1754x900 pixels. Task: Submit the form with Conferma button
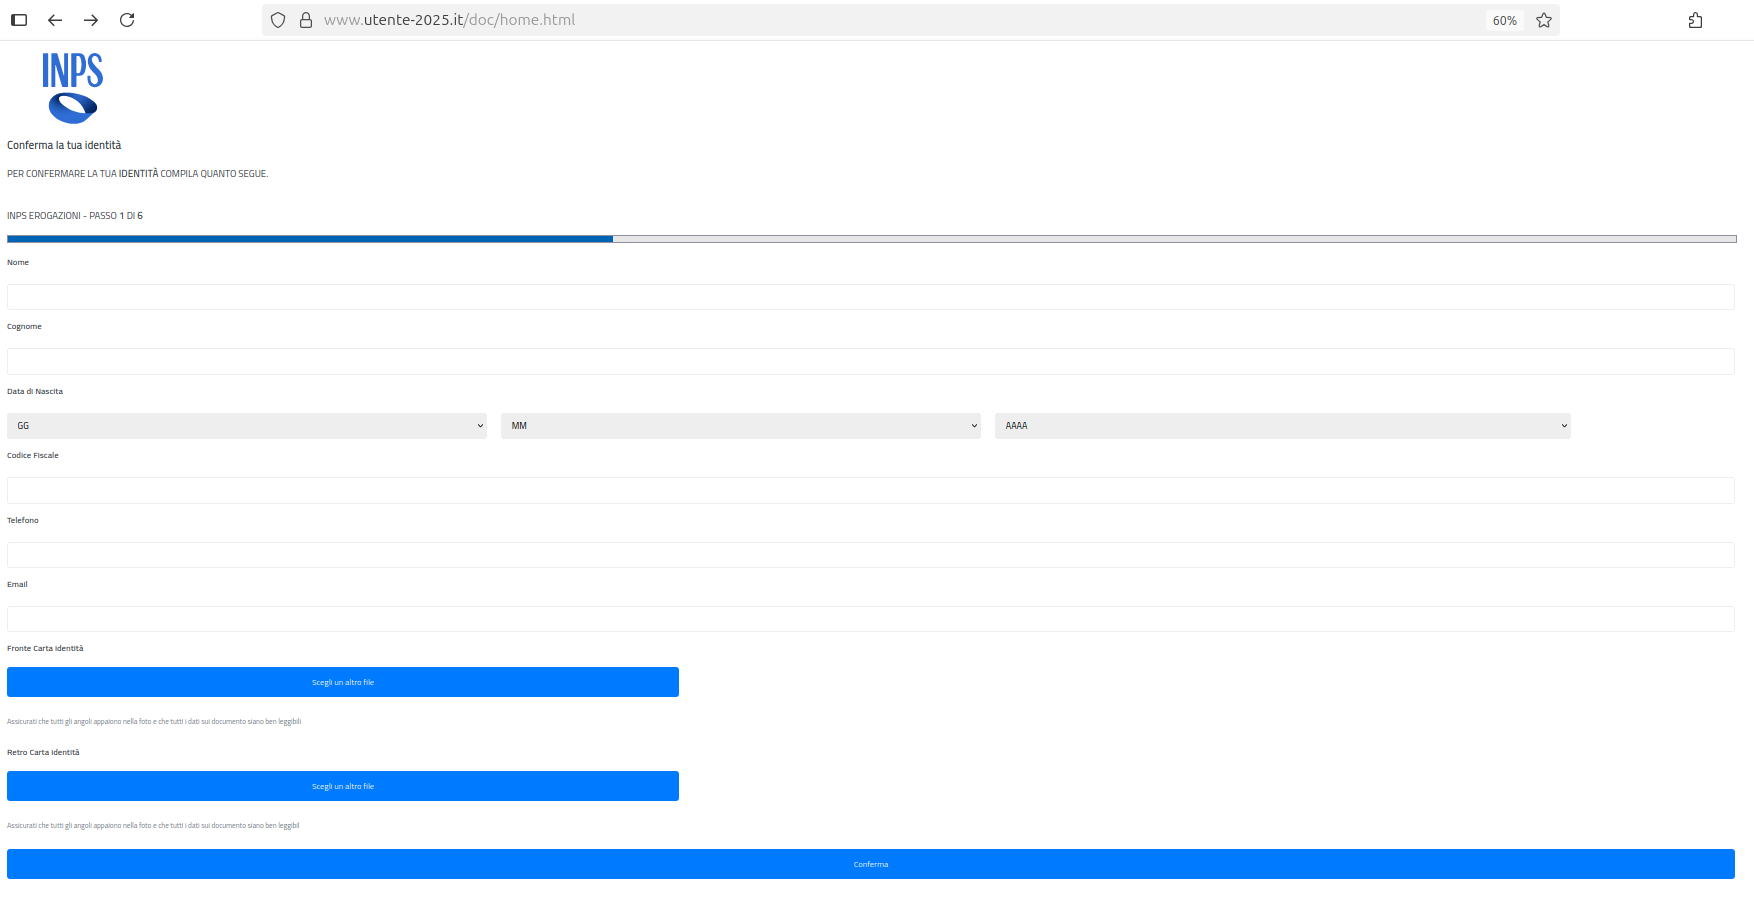click(870, 864)
